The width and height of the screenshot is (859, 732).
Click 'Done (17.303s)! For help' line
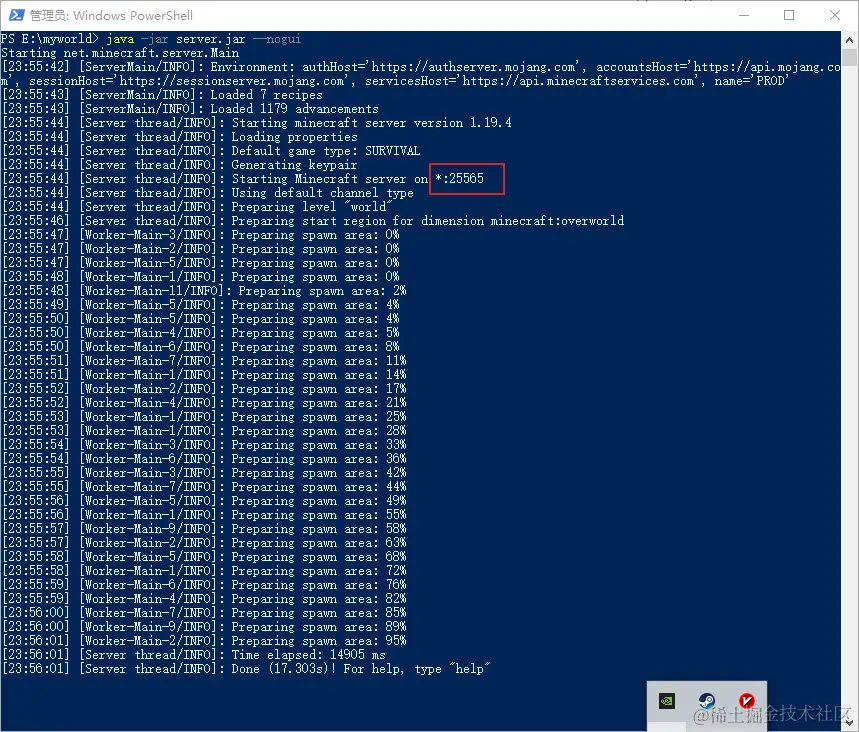pyautogui.click(x=247, y=669)
